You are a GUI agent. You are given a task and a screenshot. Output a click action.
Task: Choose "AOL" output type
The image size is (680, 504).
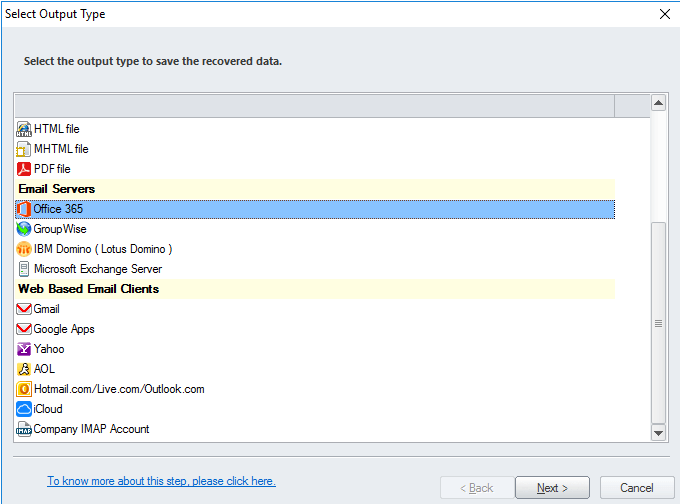[x=44, y=369]
